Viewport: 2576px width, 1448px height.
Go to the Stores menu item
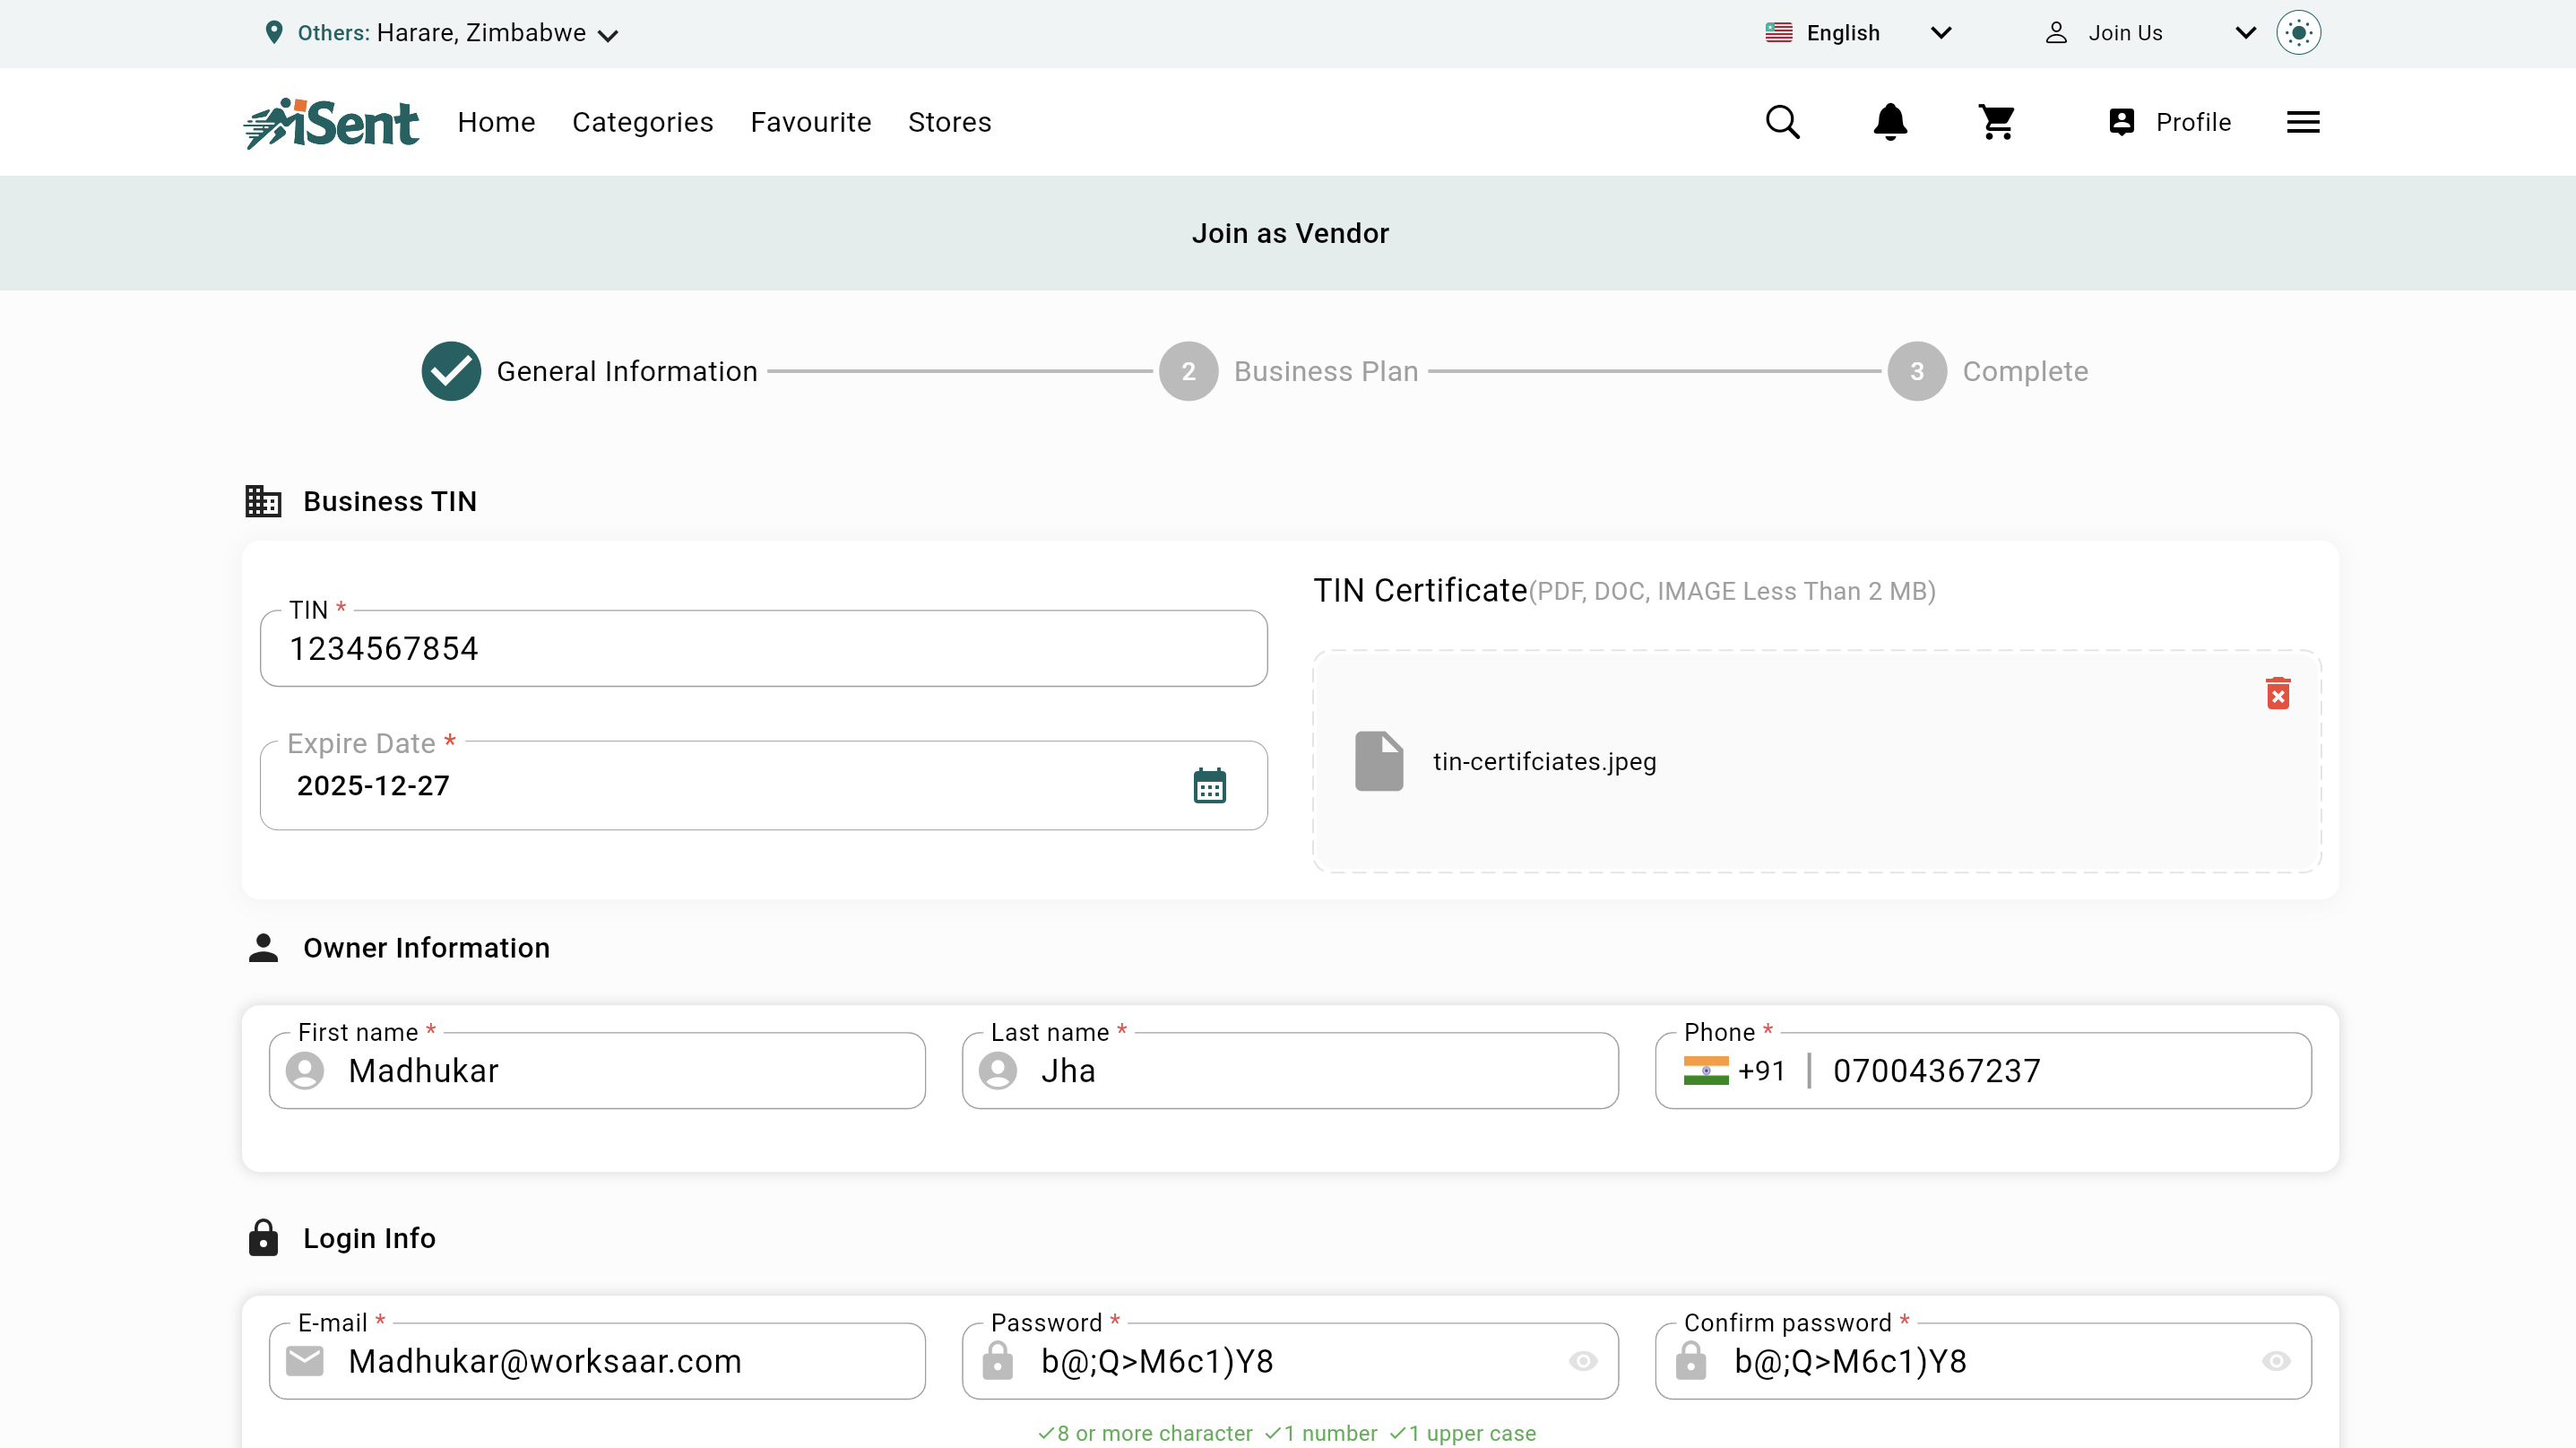tap(949, 122)
